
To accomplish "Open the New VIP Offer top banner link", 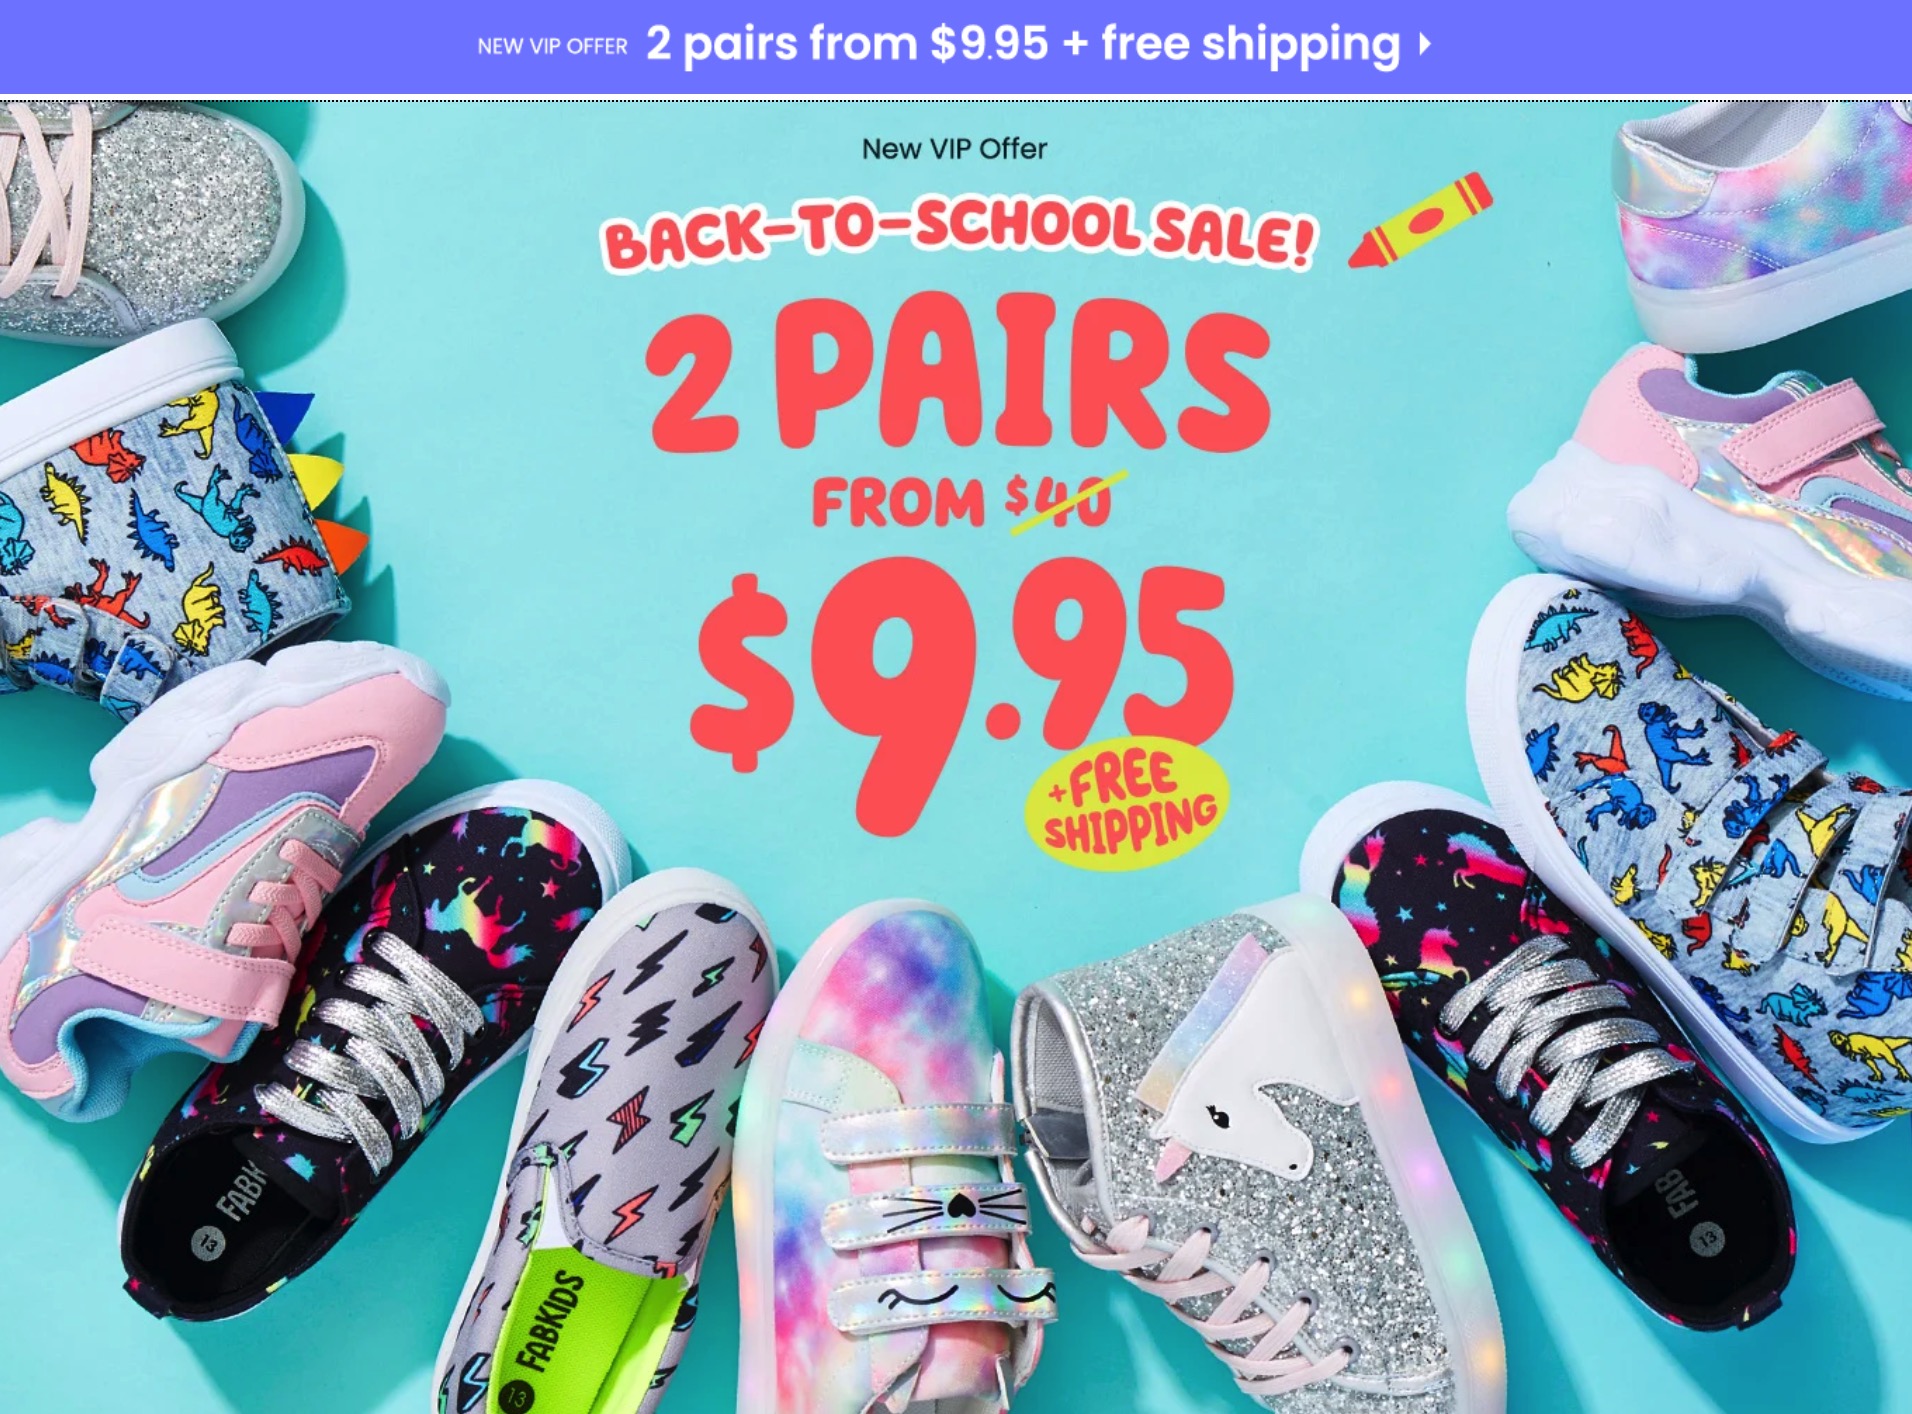I will (x=955, y=46).
